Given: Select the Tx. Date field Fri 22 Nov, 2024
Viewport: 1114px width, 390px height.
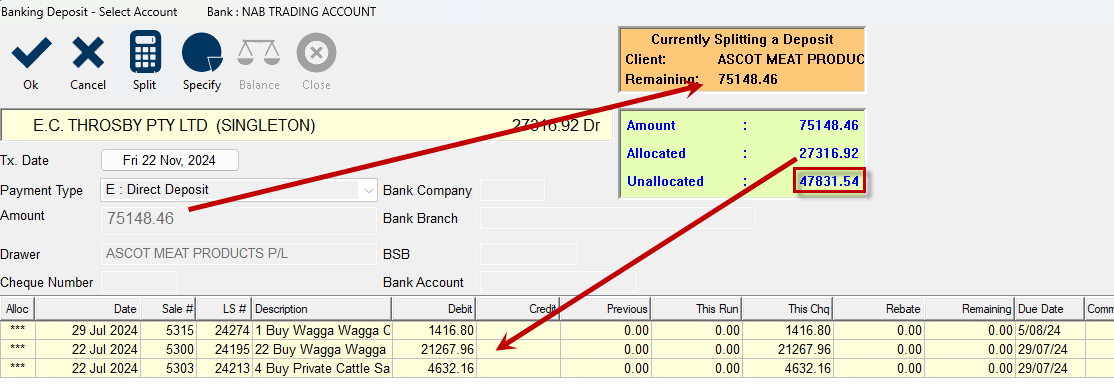Looking at the screenshot, I should [x=170, y=160].
